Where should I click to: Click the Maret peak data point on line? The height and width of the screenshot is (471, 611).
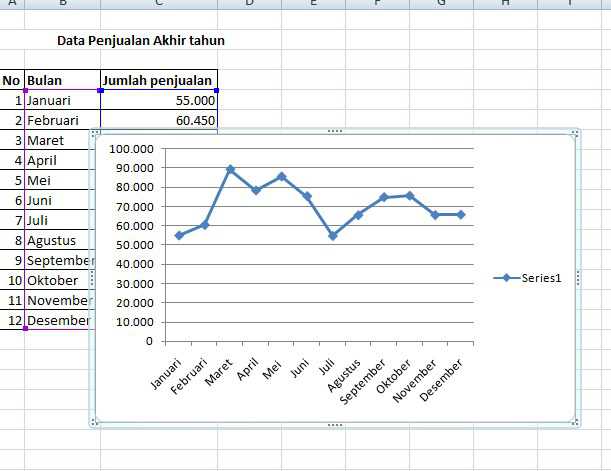point(230,170)
